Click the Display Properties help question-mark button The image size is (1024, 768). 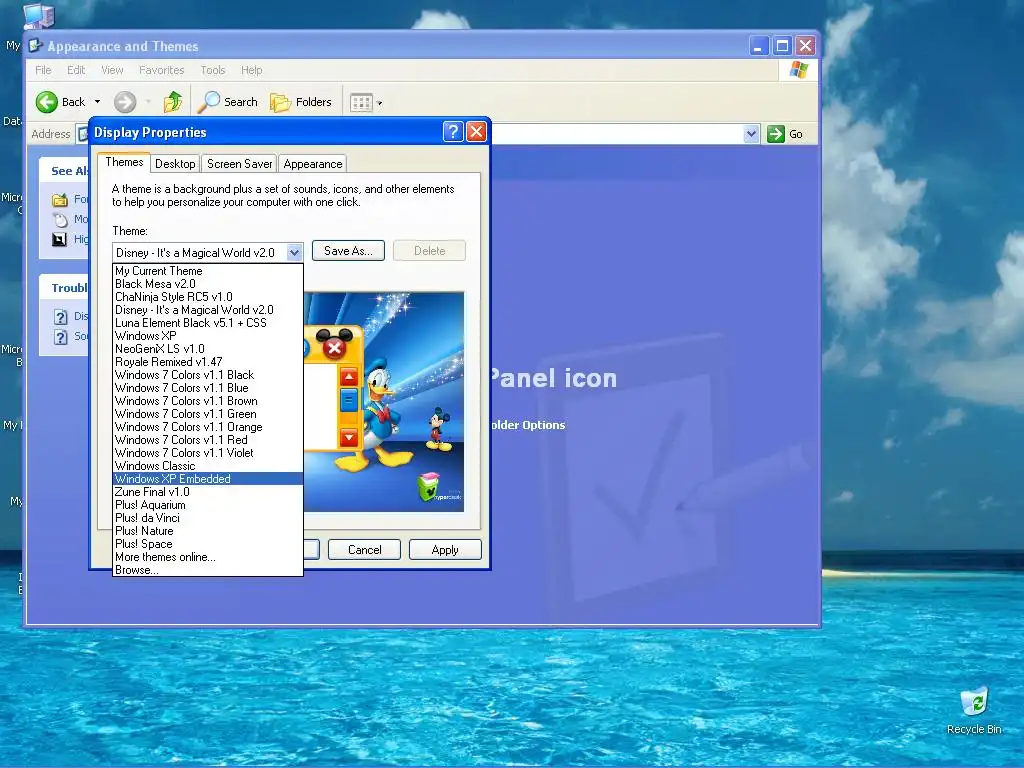453,132
